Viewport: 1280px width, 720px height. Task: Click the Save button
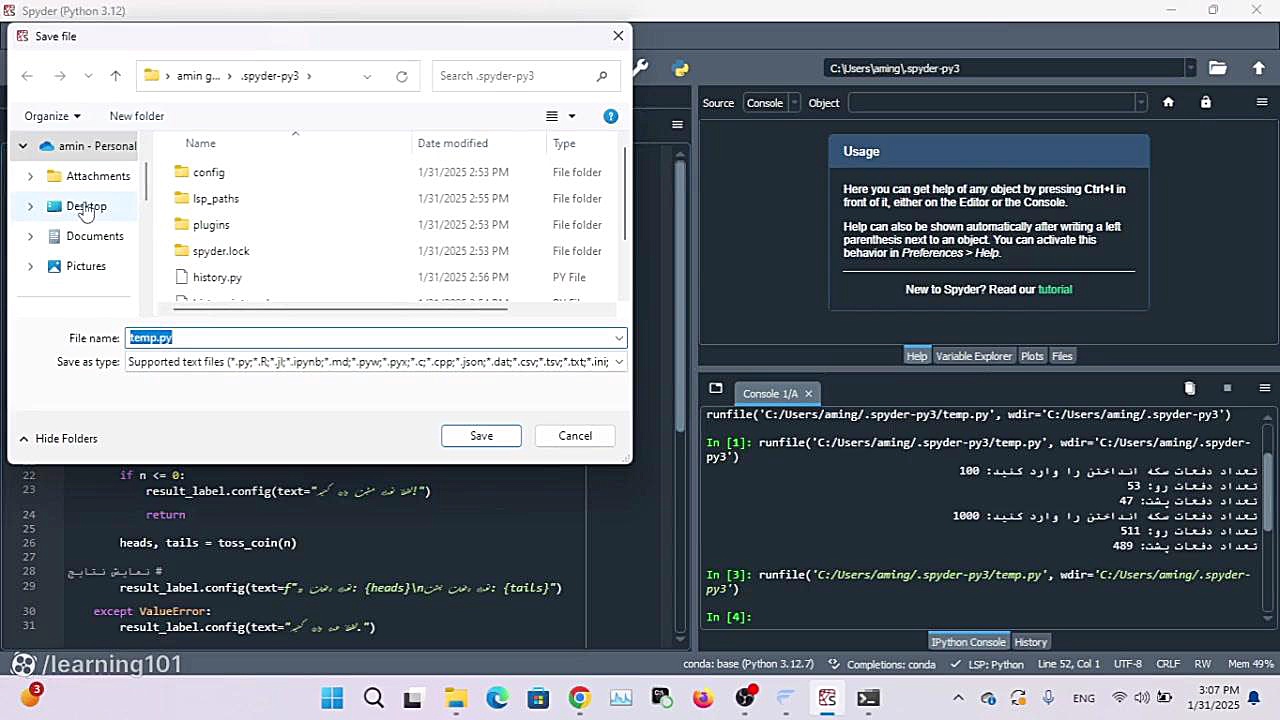[481, 436]
